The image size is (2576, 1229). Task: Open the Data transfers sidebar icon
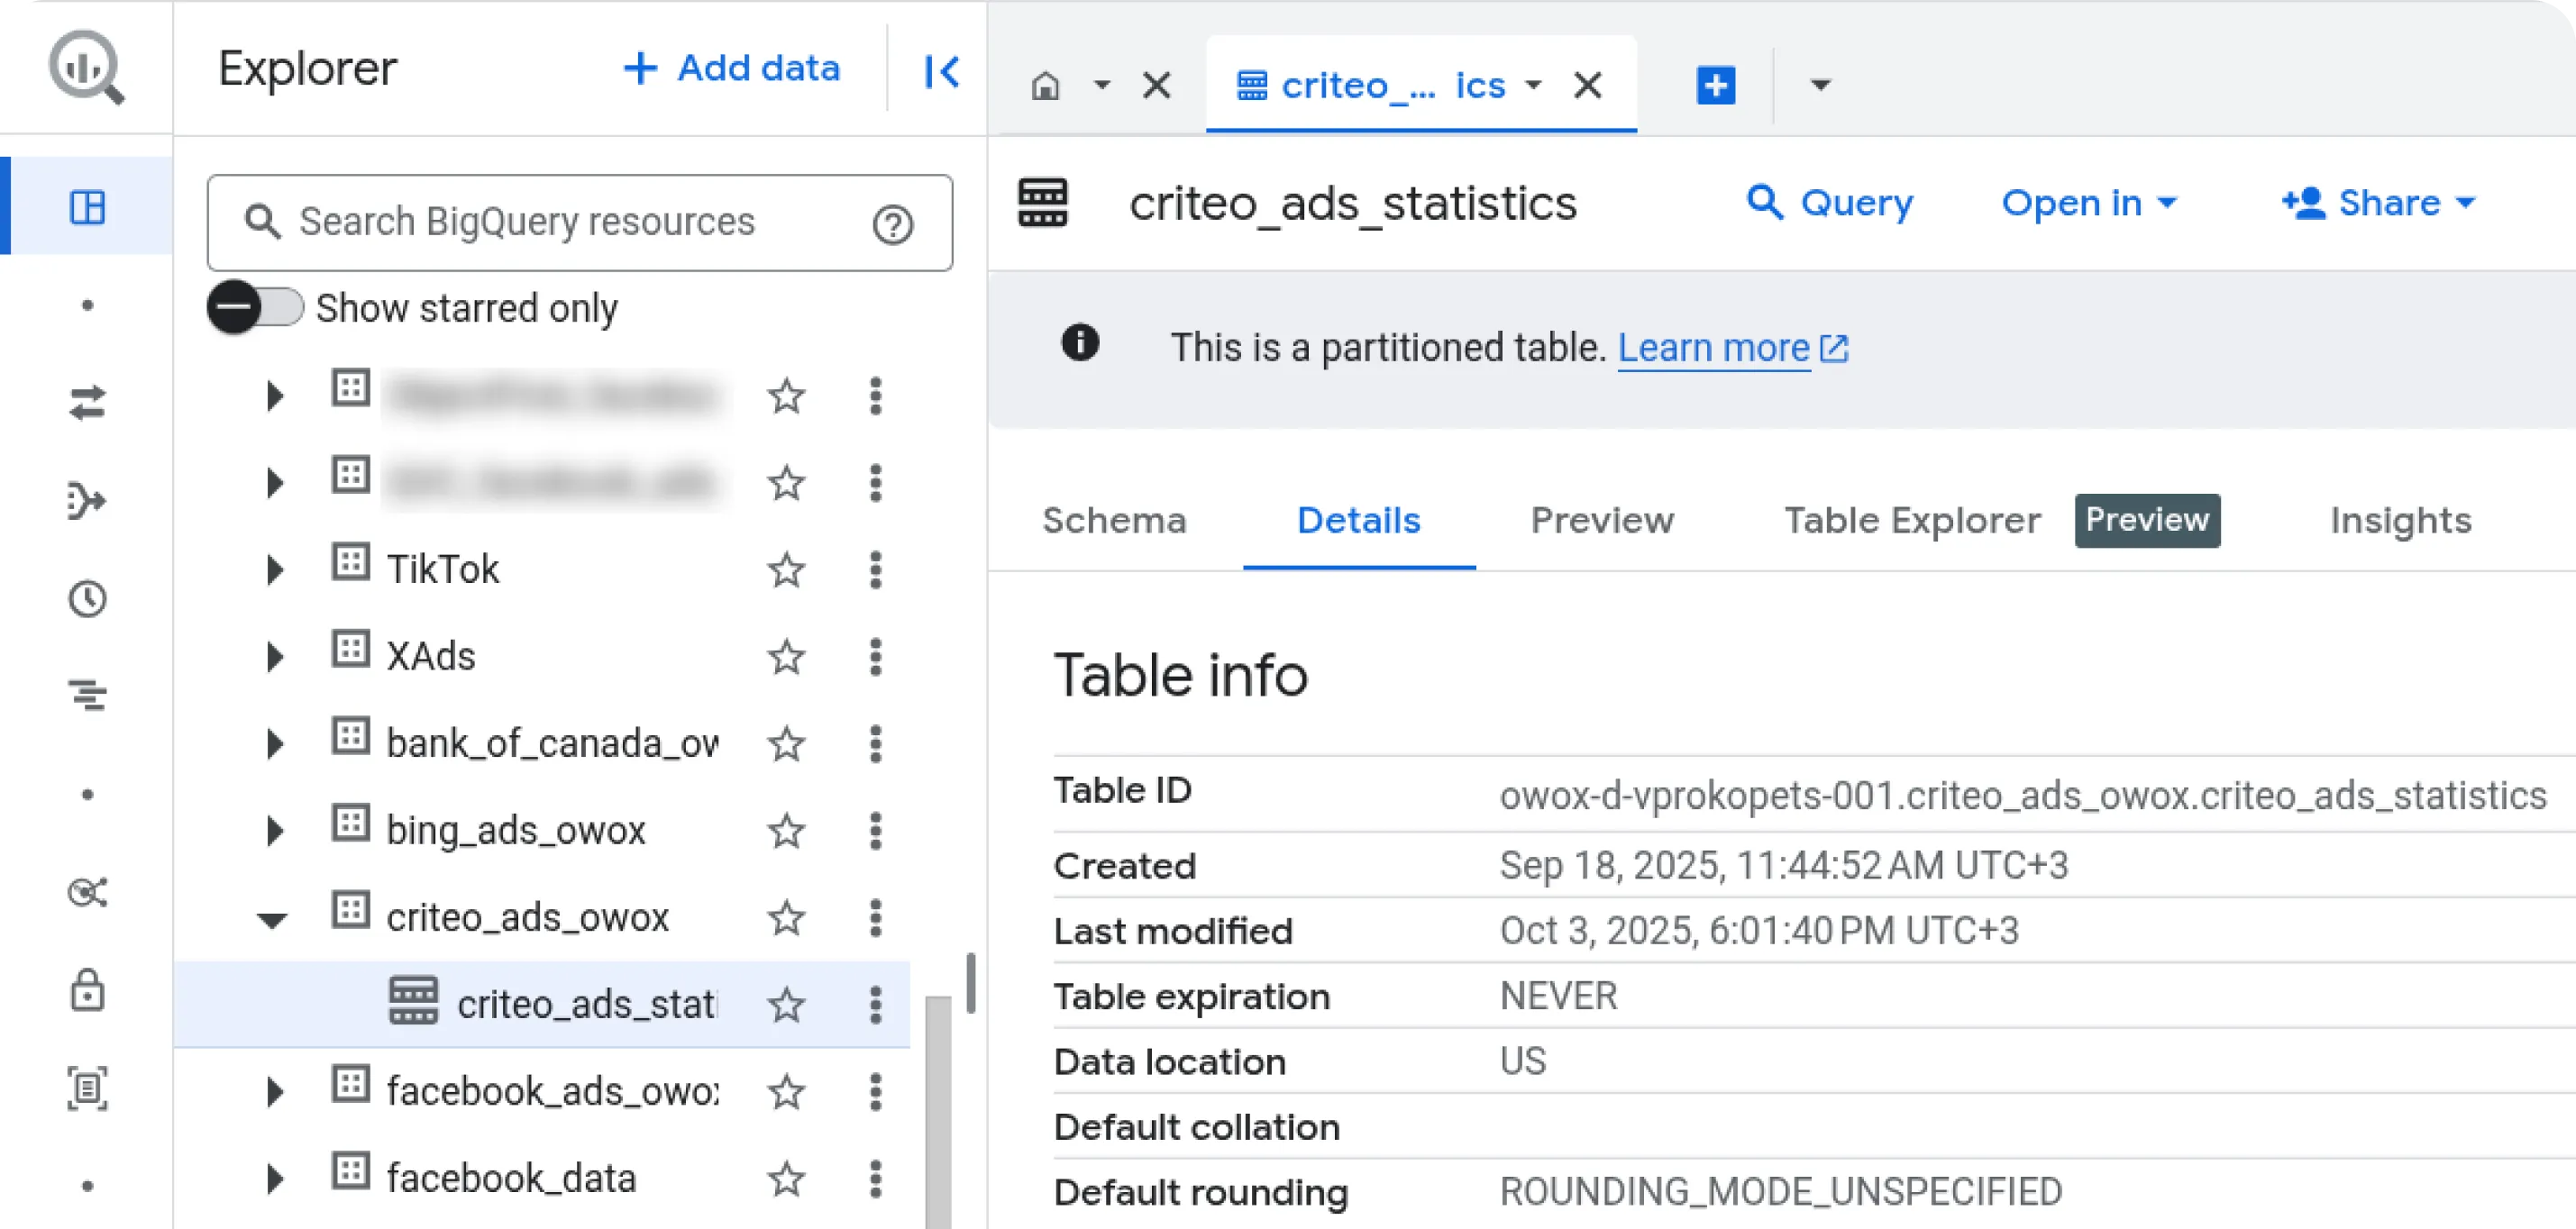pos(87,403)
